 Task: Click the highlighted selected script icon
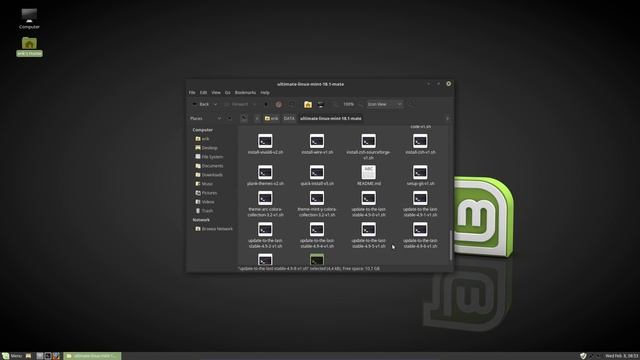(317, 259)
